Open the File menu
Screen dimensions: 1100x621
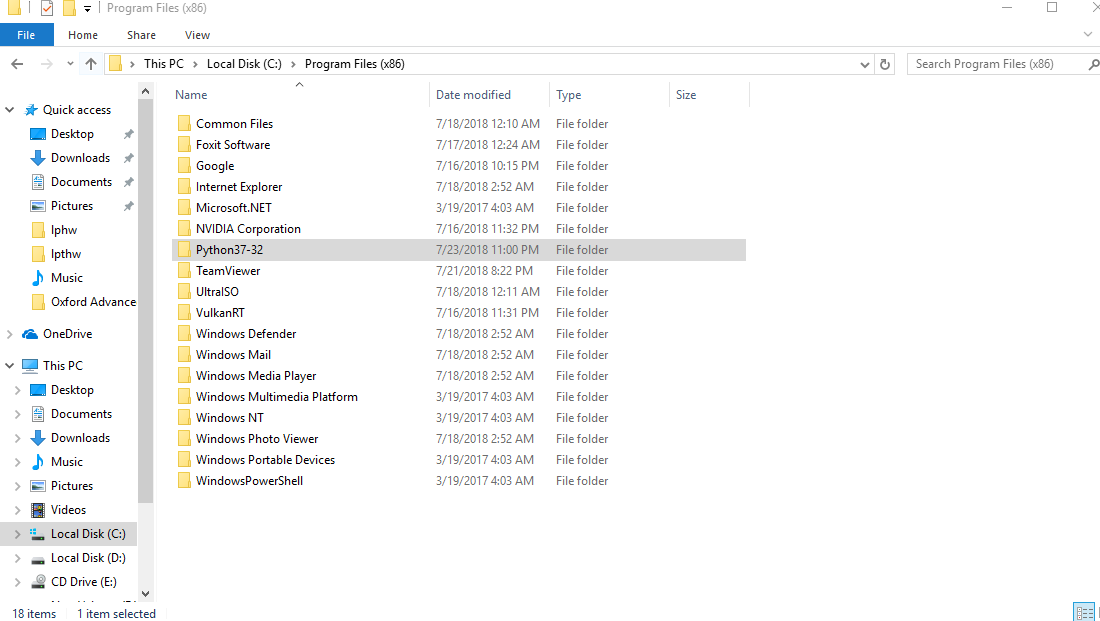click(26, 35)
